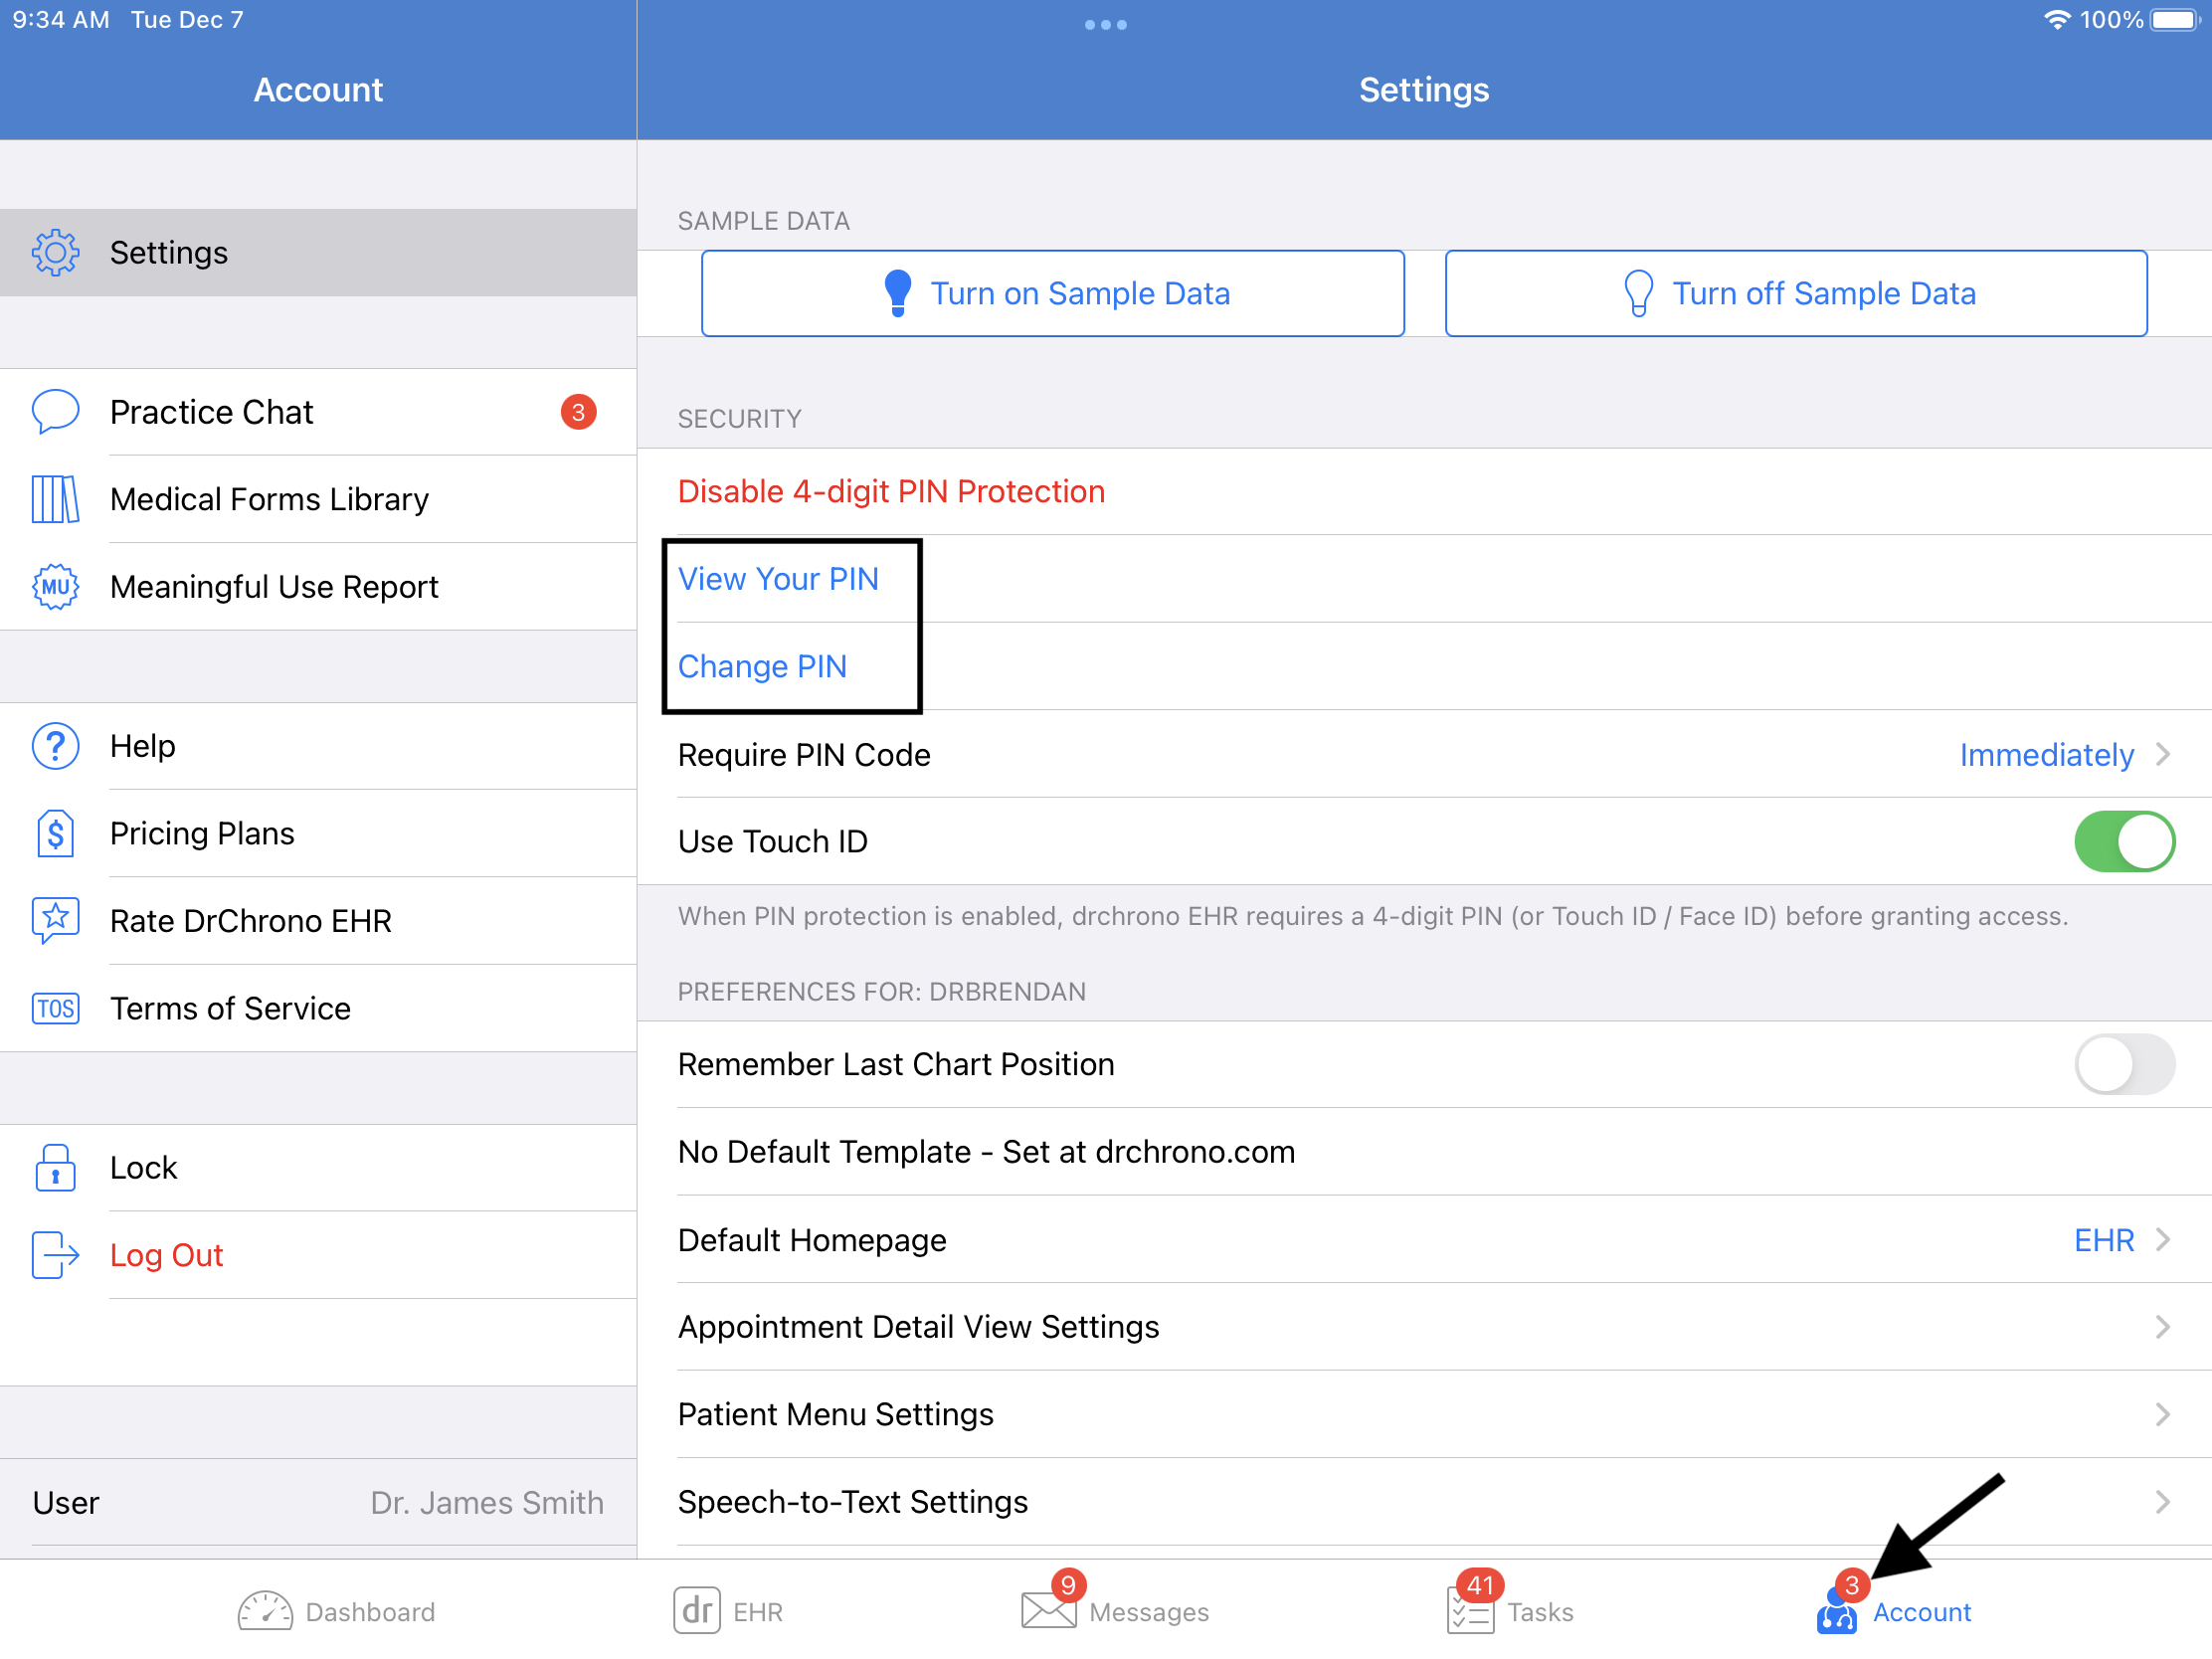Tap the Wi-Fi status icon
The height and width of the screenshot is (1659, 2212).
2057,20
